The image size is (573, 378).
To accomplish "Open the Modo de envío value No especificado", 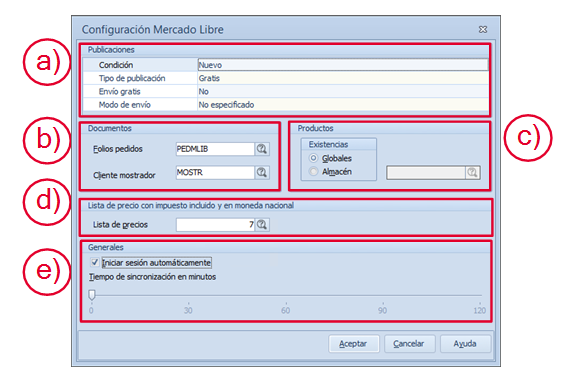I will point(343,105).
